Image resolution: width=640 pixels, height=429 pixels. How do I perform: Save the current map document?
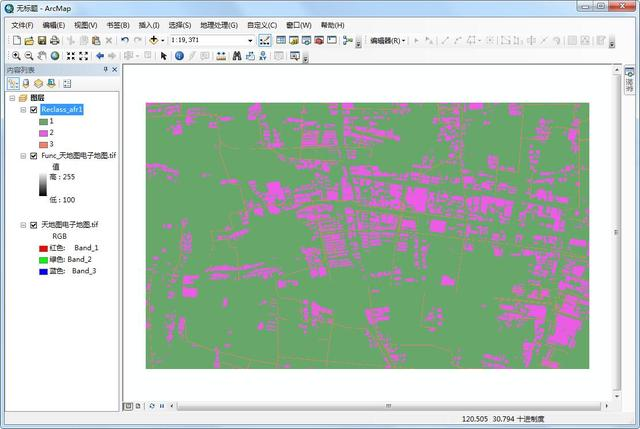coord(42,40)
